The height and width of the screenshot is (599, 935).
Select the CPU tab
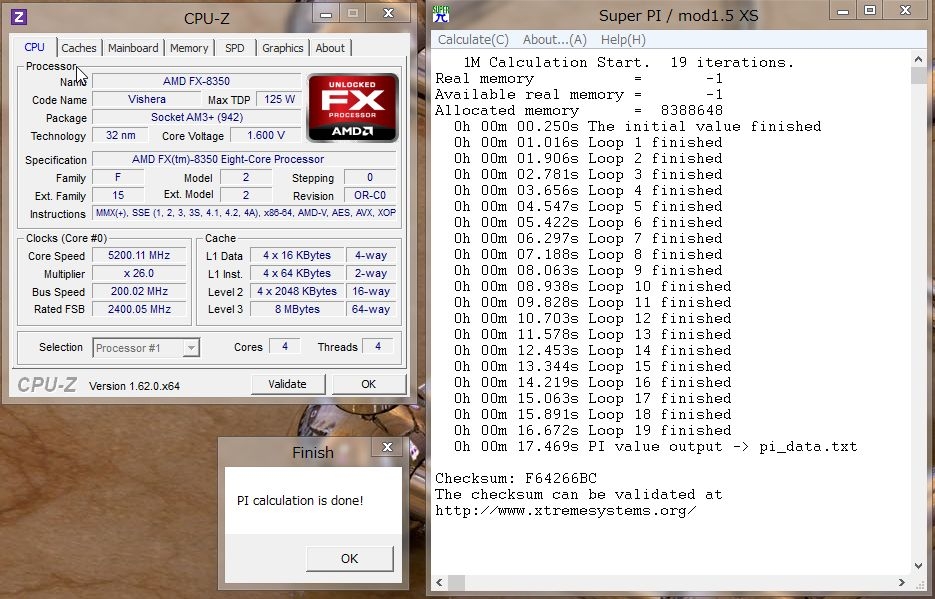tap(34, 47)
